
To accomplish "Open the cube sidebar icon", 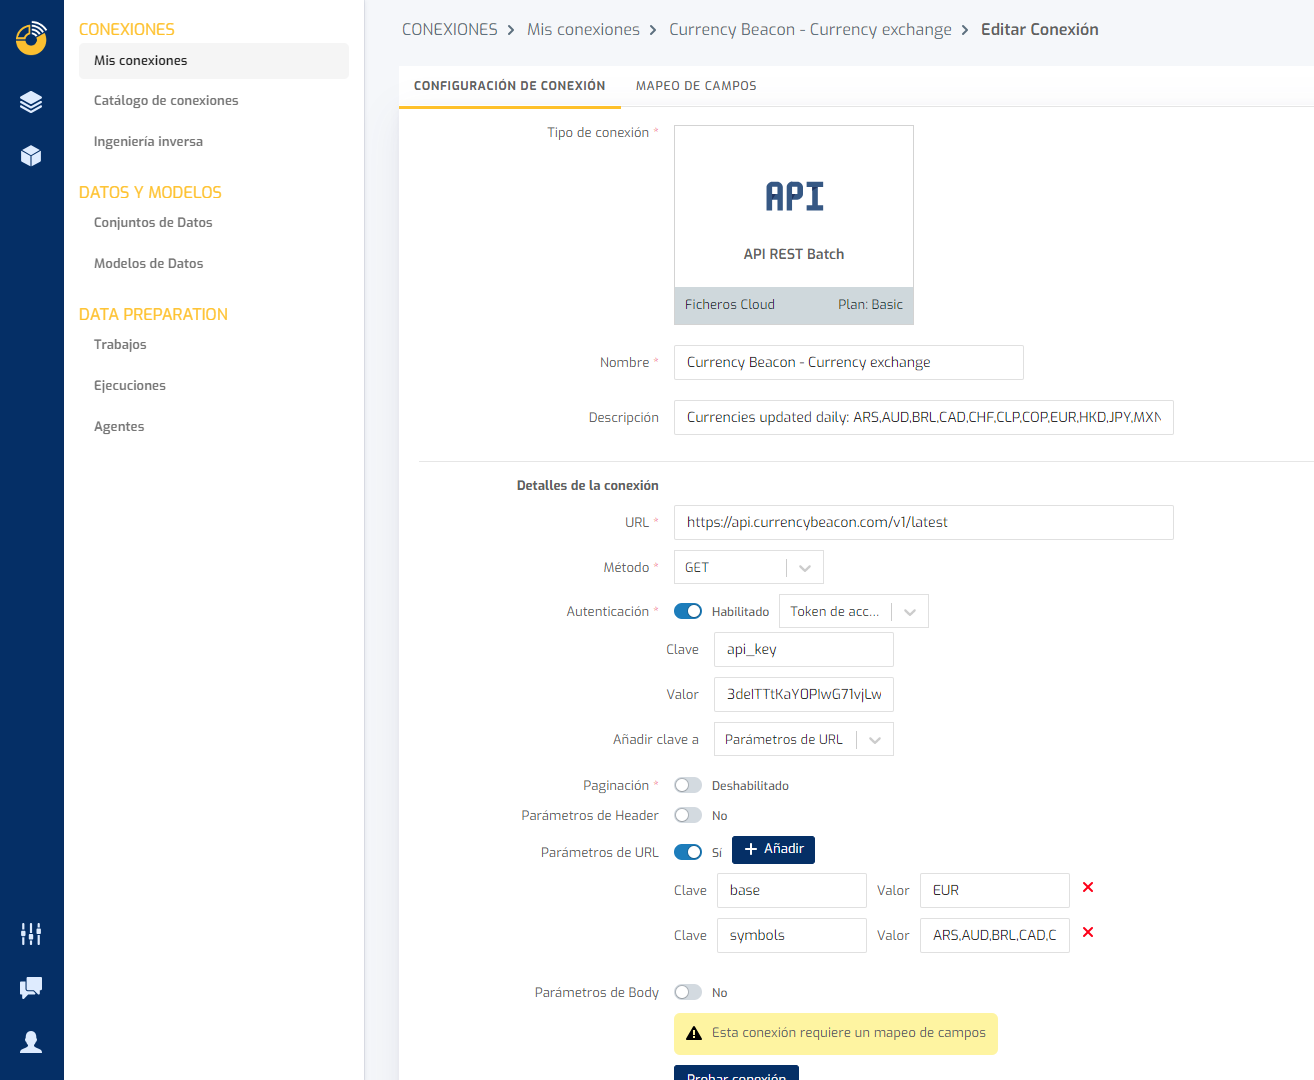I will click(31, 156).
